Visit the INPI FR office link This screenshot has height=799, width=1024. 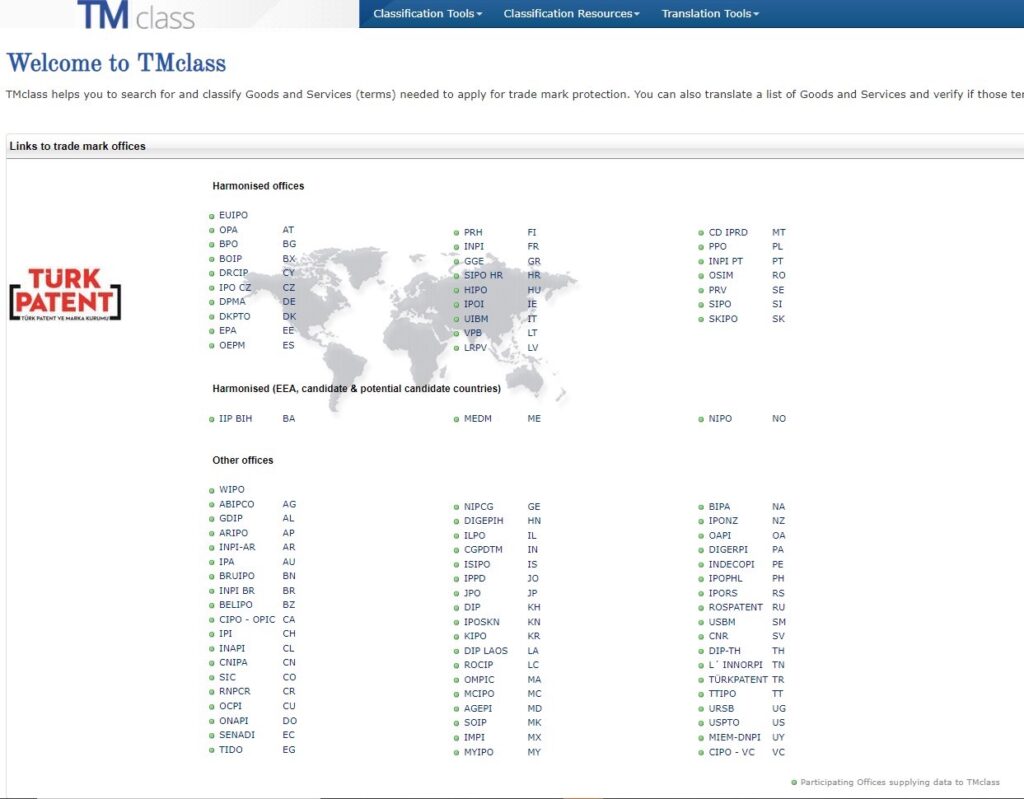tap(473, 247)
